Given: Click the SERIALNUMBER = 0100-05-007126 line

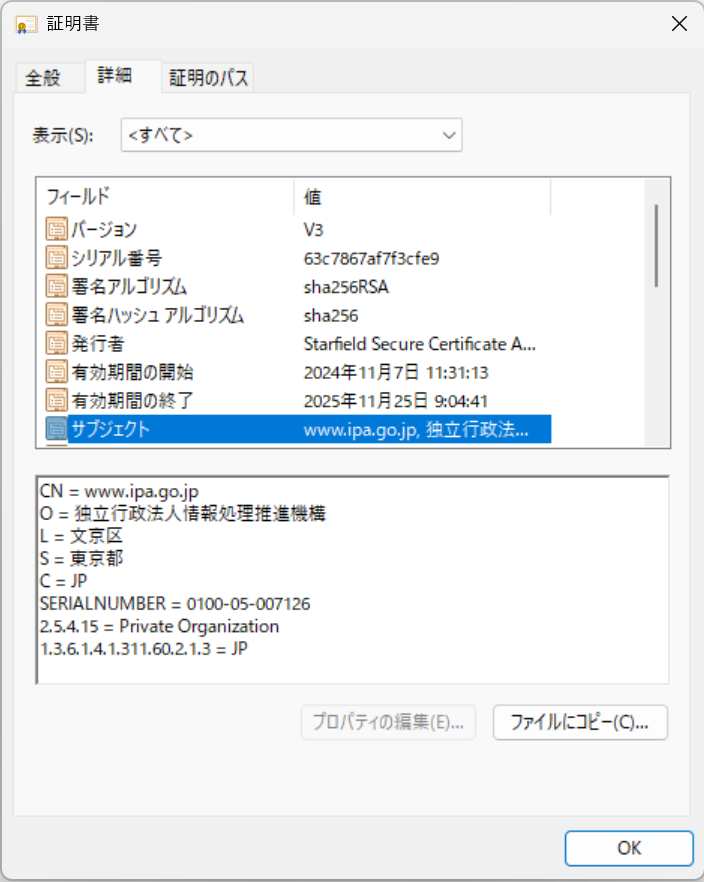Looking at the screenshot, I should [x=175, y=604].
